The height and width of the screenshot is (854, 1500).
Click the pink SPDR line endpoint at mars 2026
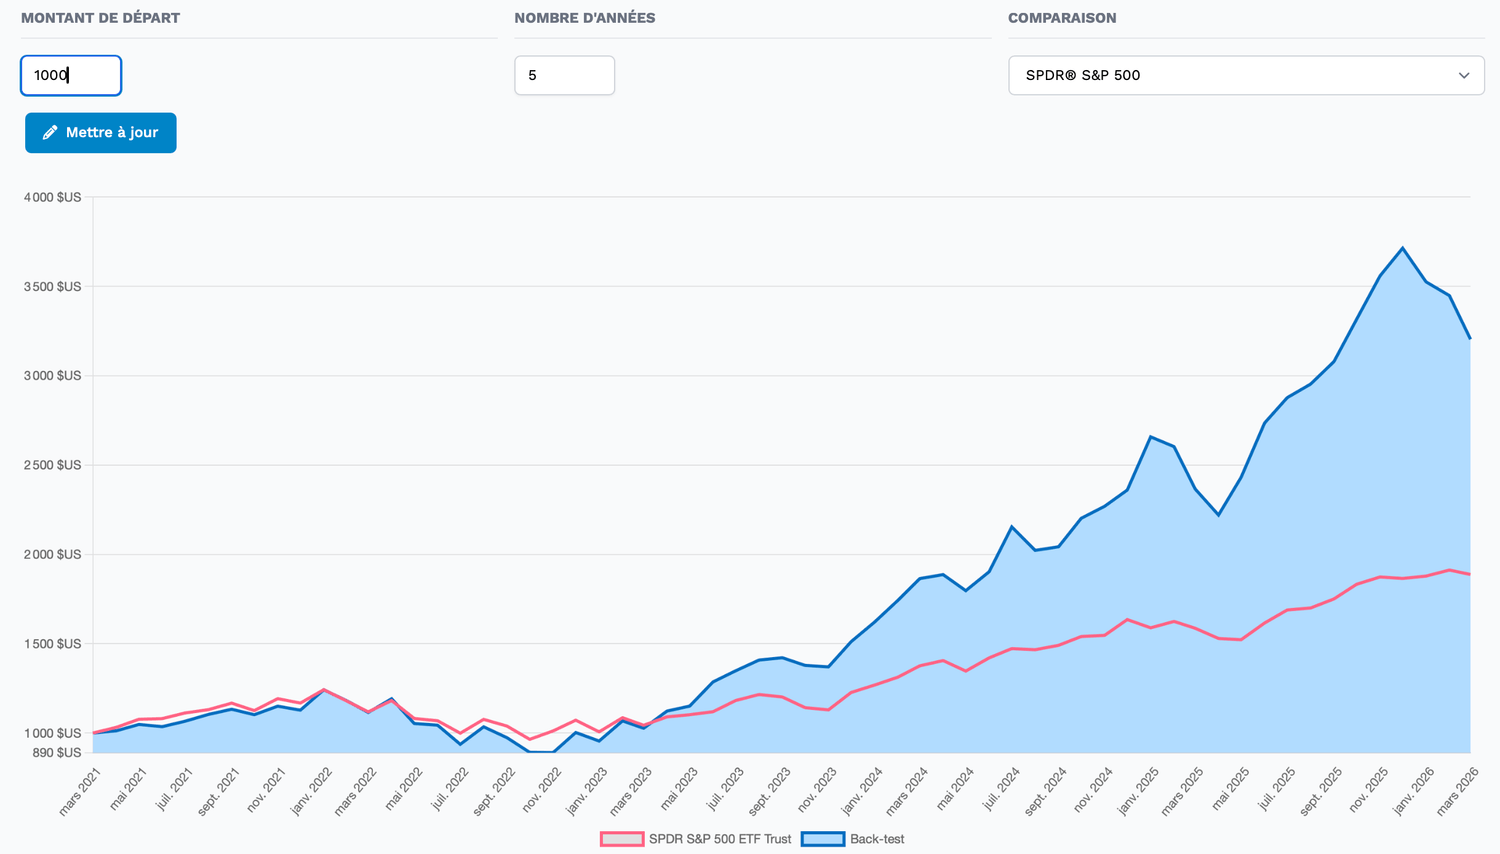(x=1469, y=574)
